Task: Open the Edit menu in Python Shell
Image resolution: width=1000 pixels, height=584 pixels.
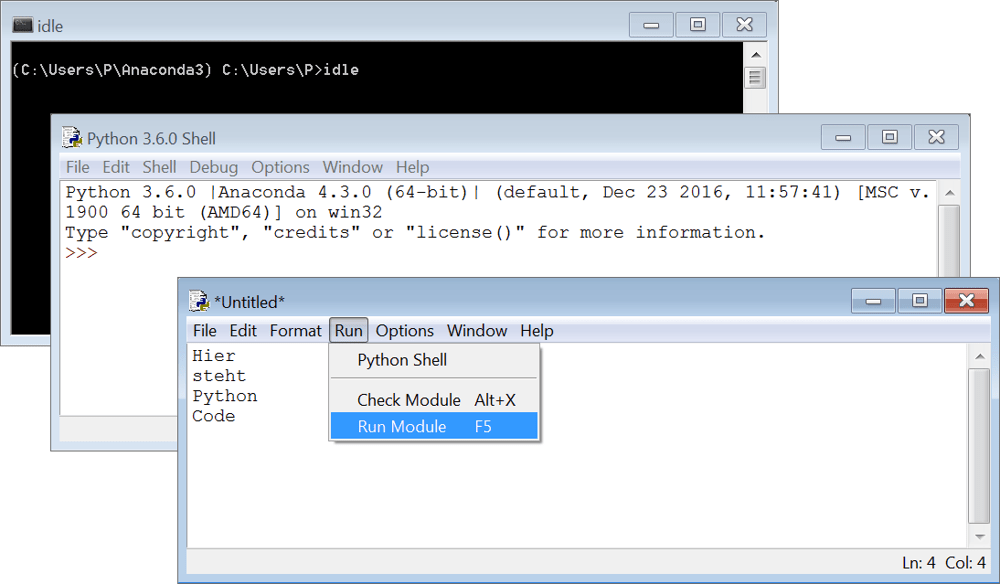Action: tap(116, 167)
